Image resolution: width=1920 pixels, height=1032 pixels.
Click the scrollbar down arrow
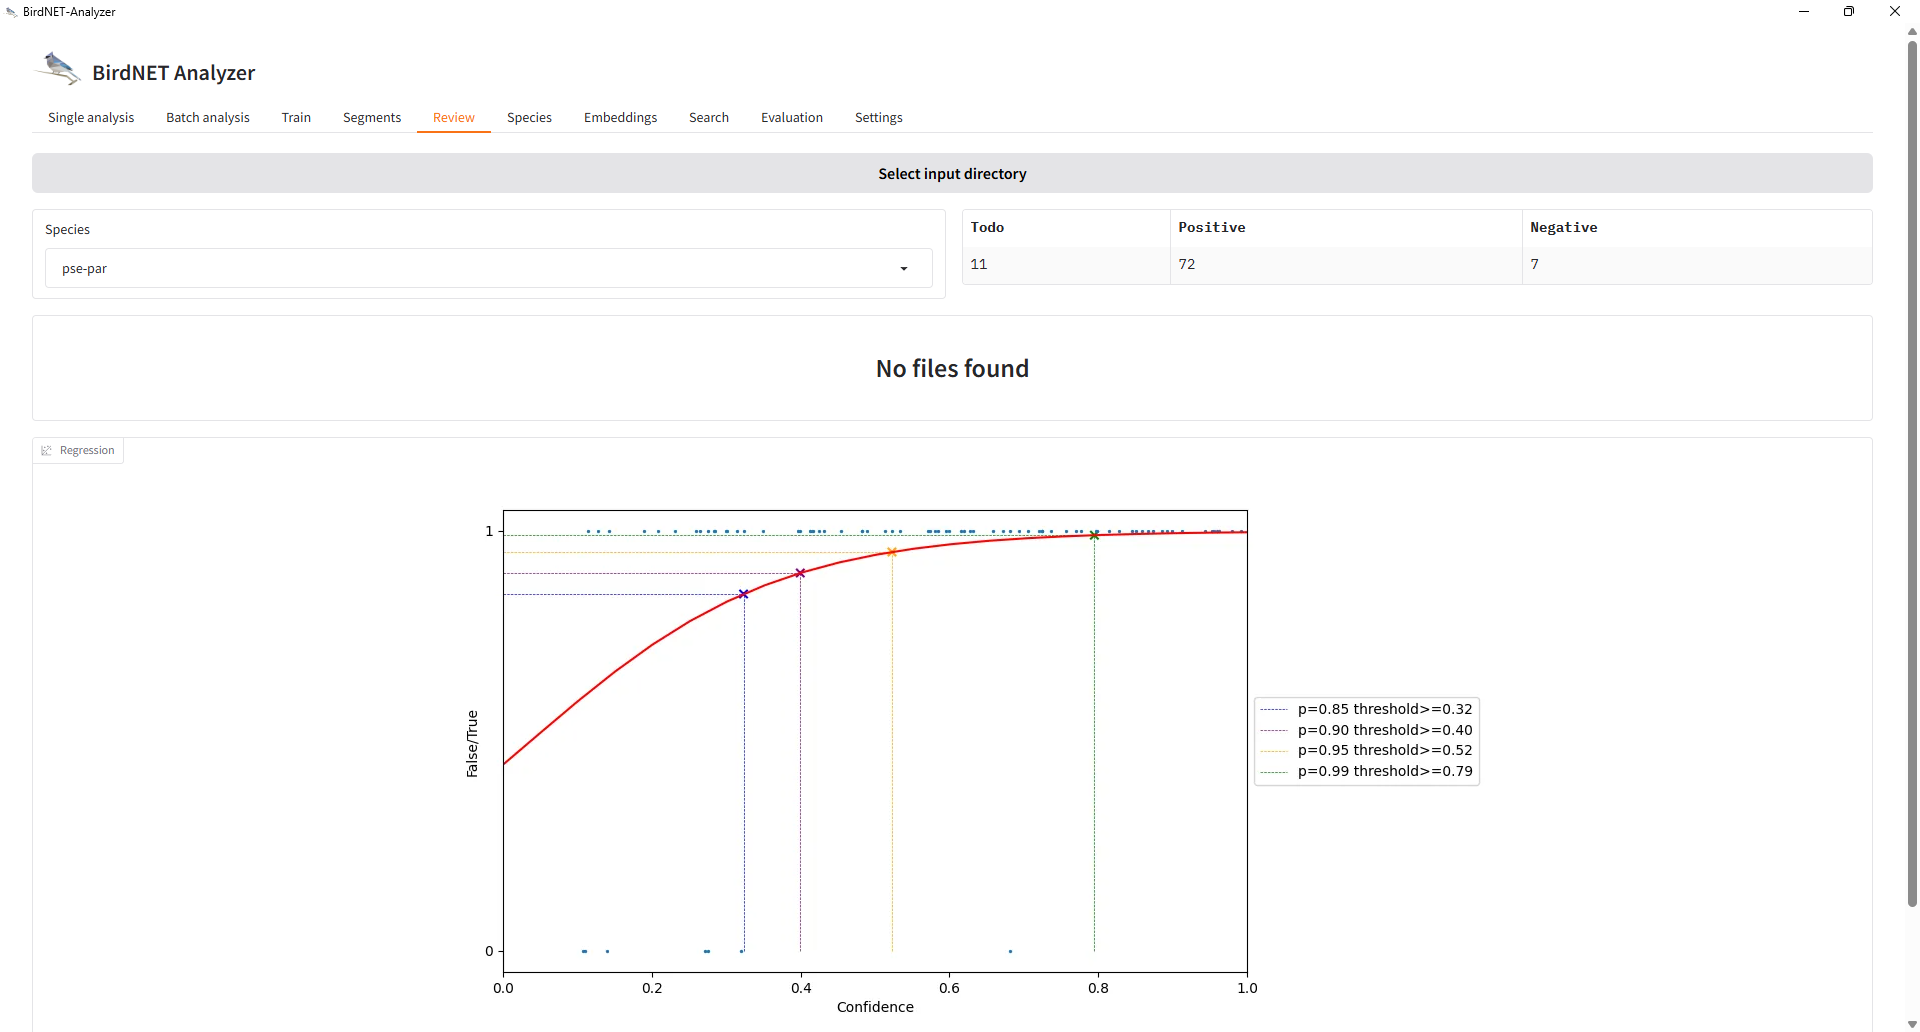pos(1912,1024)
